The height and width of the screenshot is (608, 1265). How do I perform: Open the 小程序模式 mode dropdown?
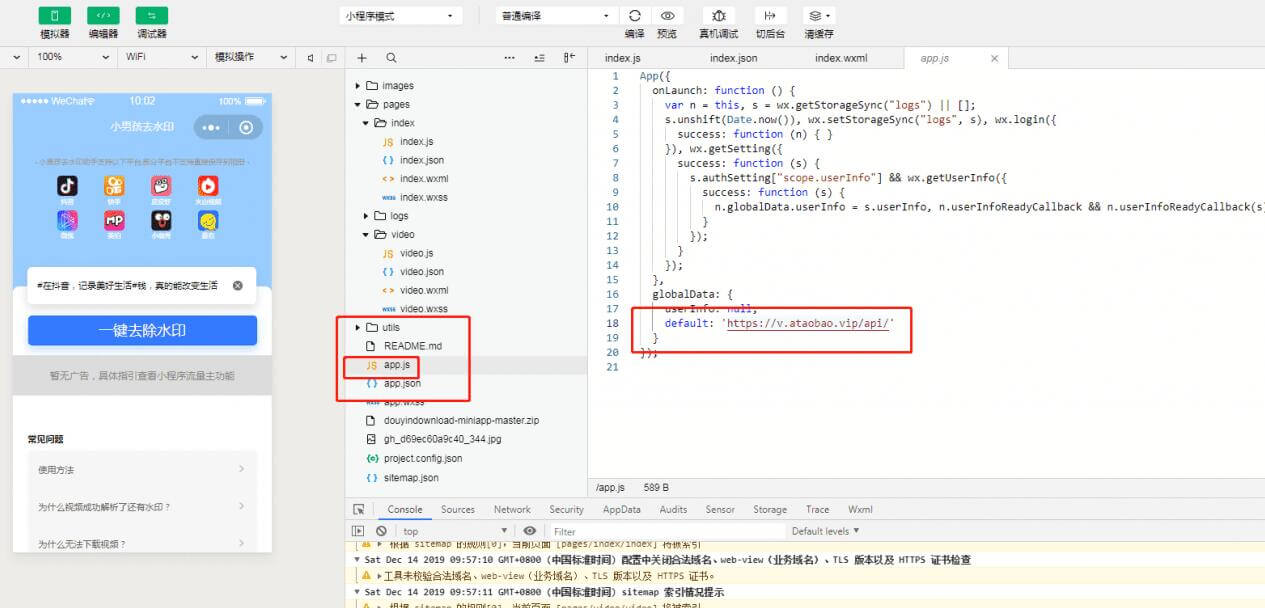[400, 16]
